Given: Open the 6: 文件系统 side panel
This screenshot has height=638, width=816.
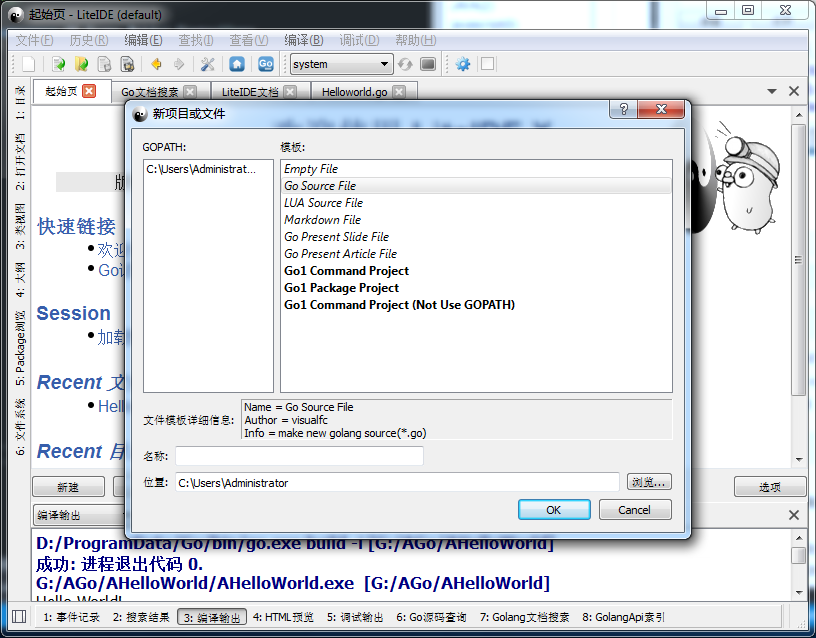Looking at the screenshot, I should (20, 426).
